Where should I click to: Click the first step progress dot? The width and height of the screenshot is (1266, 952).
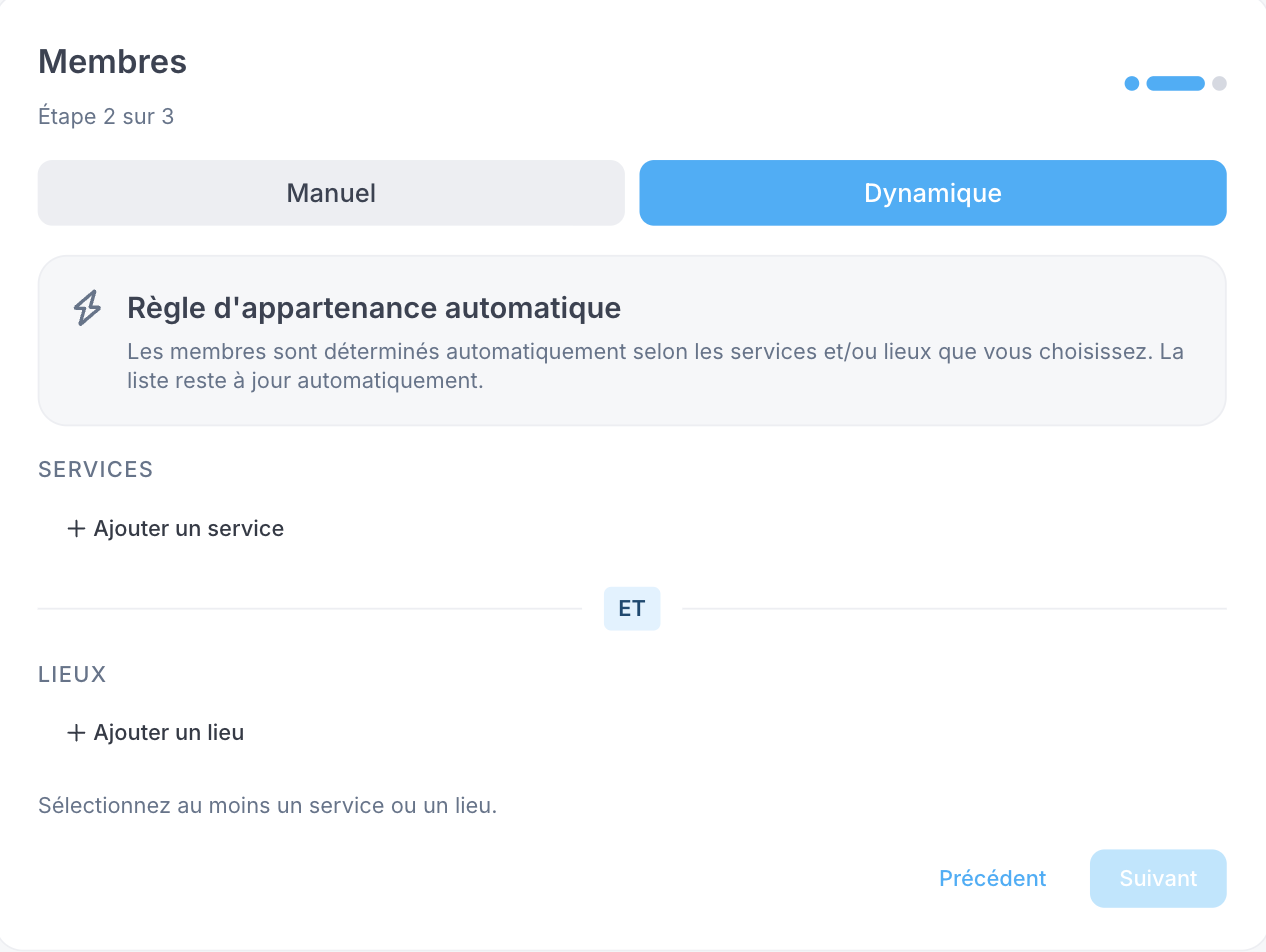tap(1132, 84)
